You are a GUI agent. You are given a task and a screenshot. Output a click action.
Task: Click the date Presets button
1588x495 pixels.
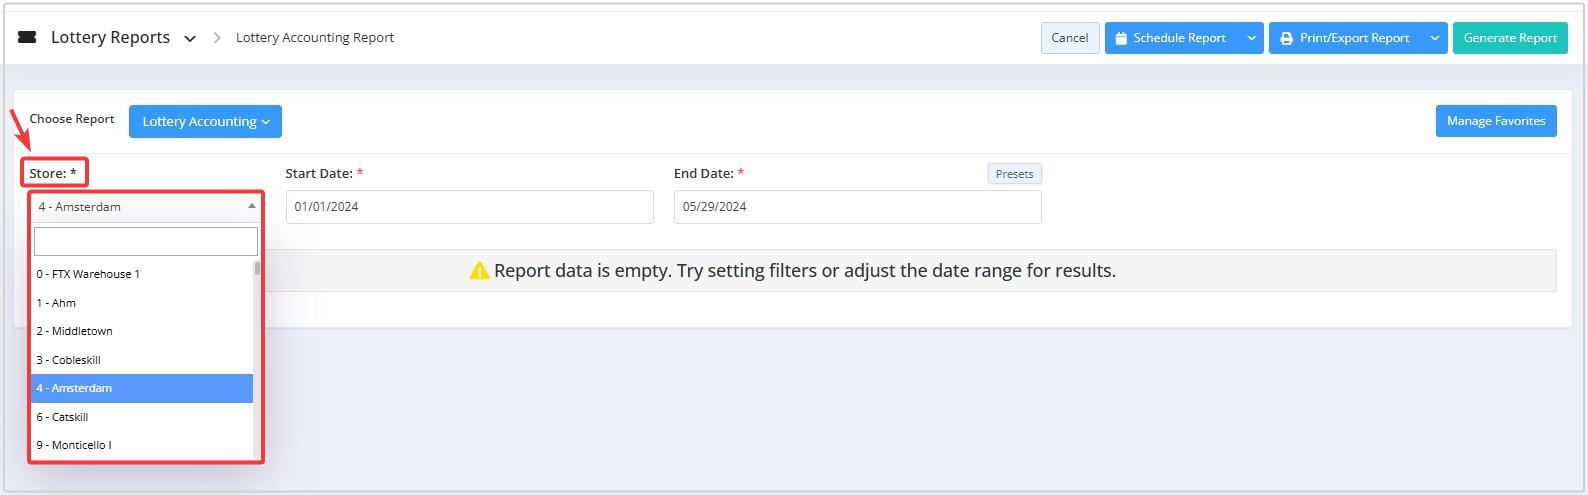(1014, 174)
